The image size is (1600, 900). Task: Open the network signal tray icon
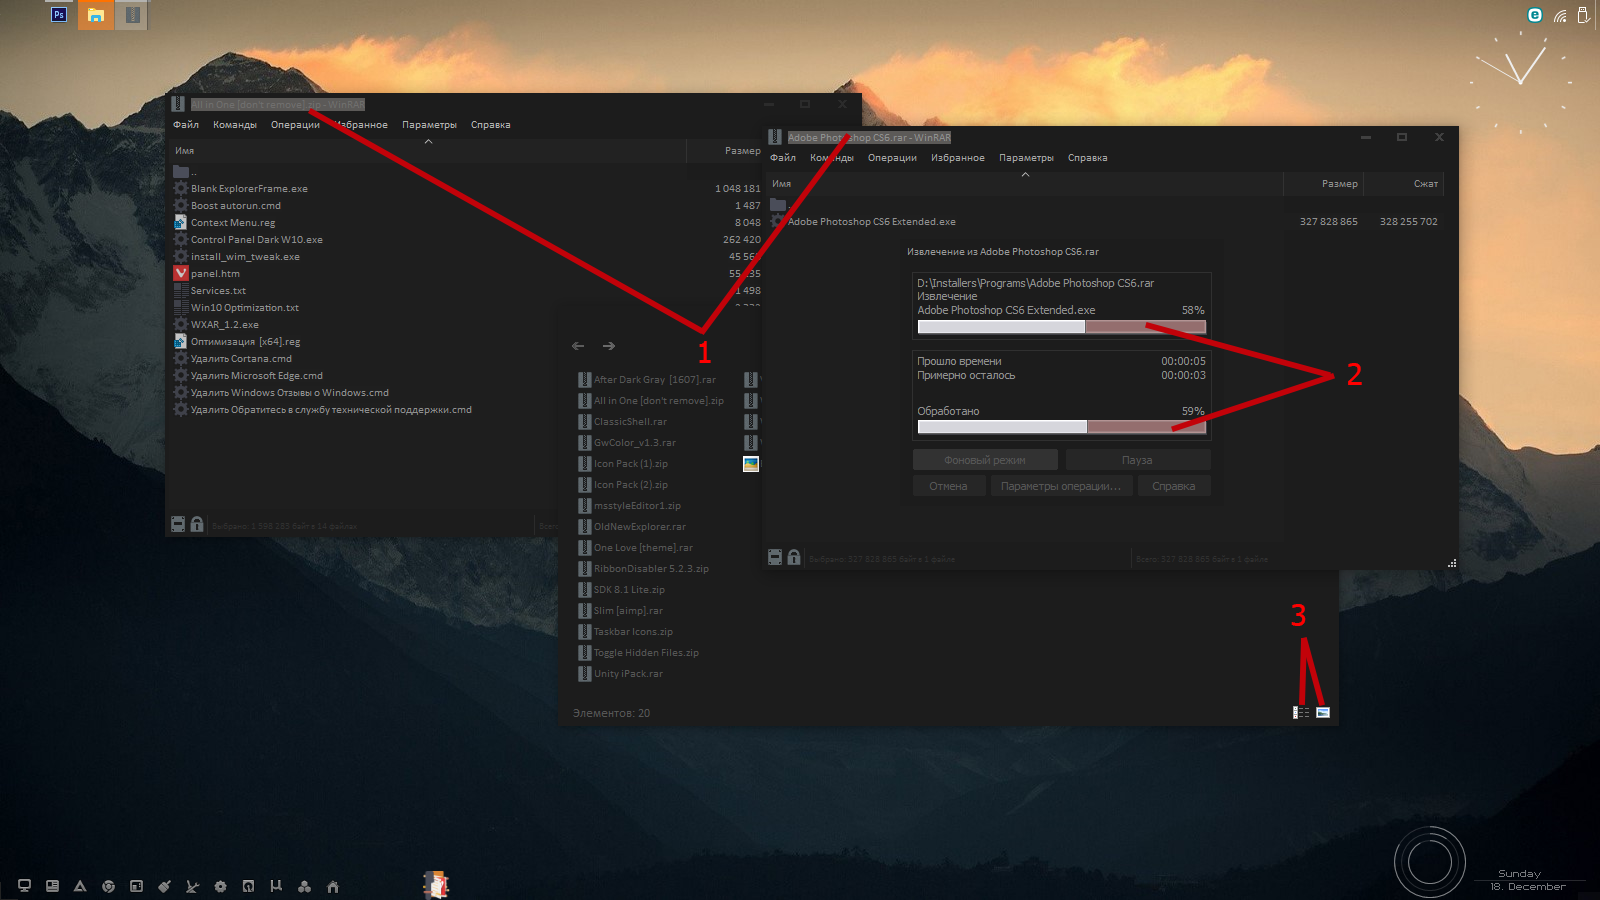point(1560,15)
